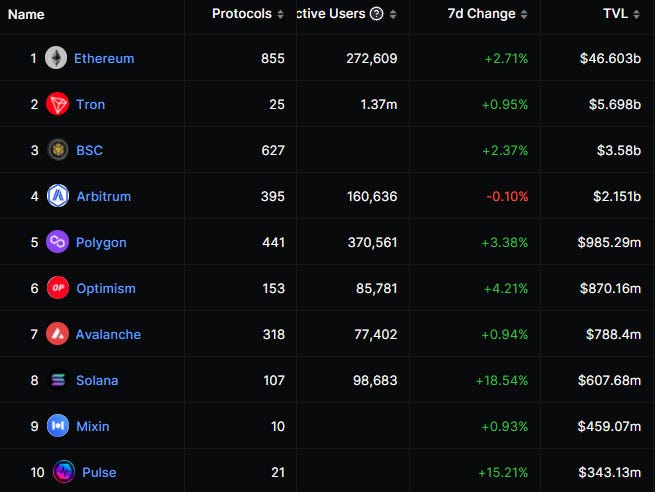Image resolution: width=655 pixels, height=492 pixels.
Task: Click Polygon's active users 370,561
Action: pos(373,242)
